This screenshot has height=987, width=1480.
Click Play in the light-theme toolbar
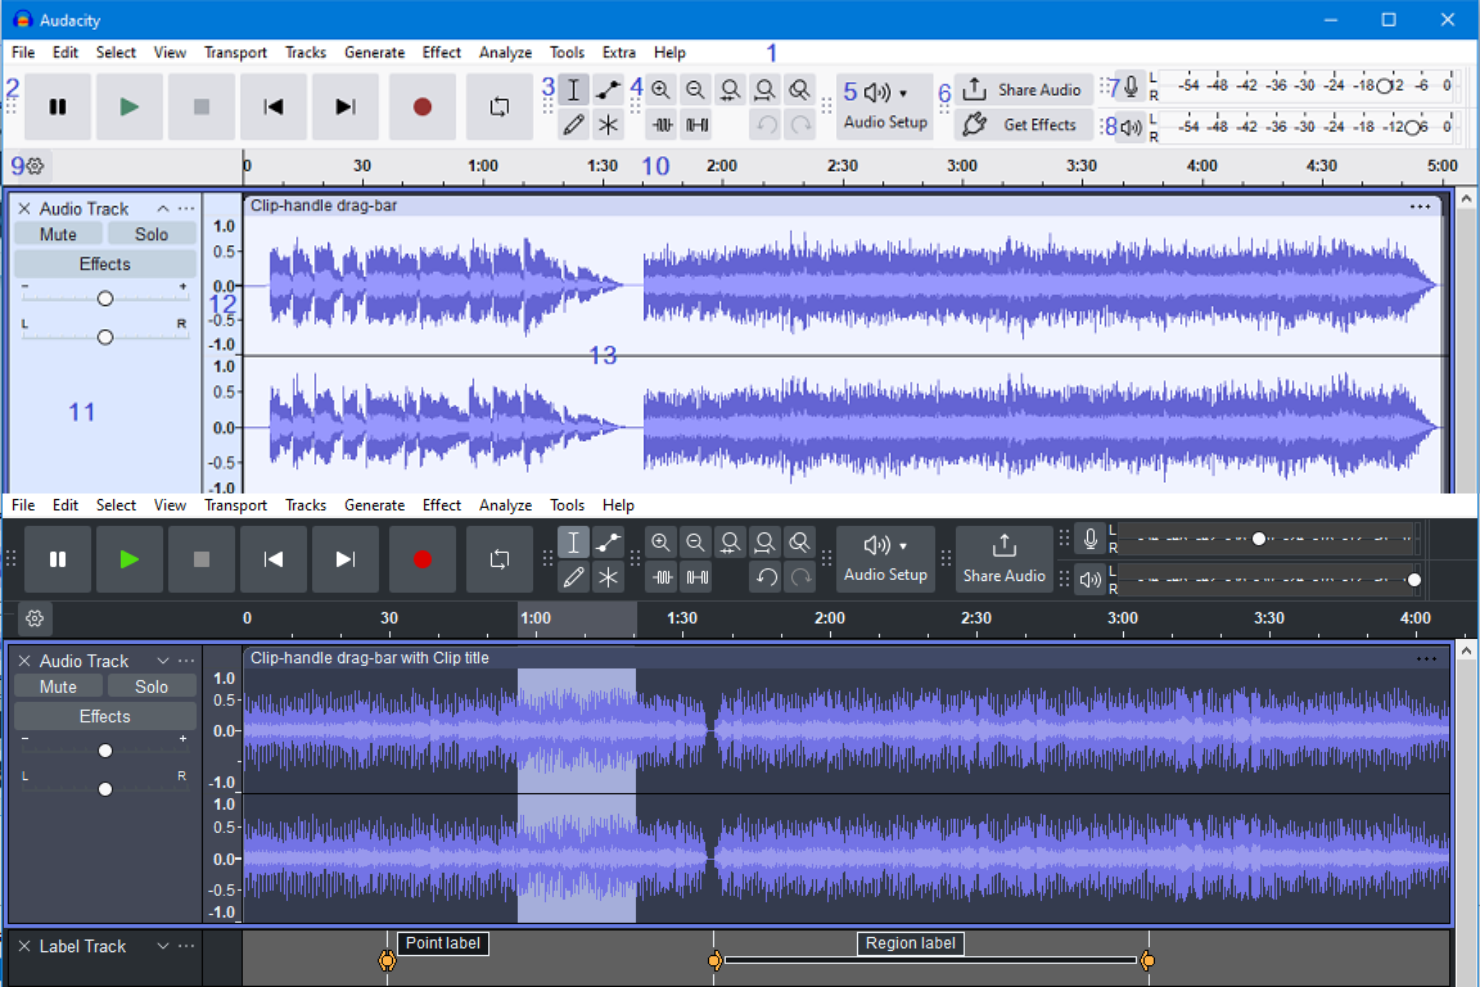pos(129,107)
